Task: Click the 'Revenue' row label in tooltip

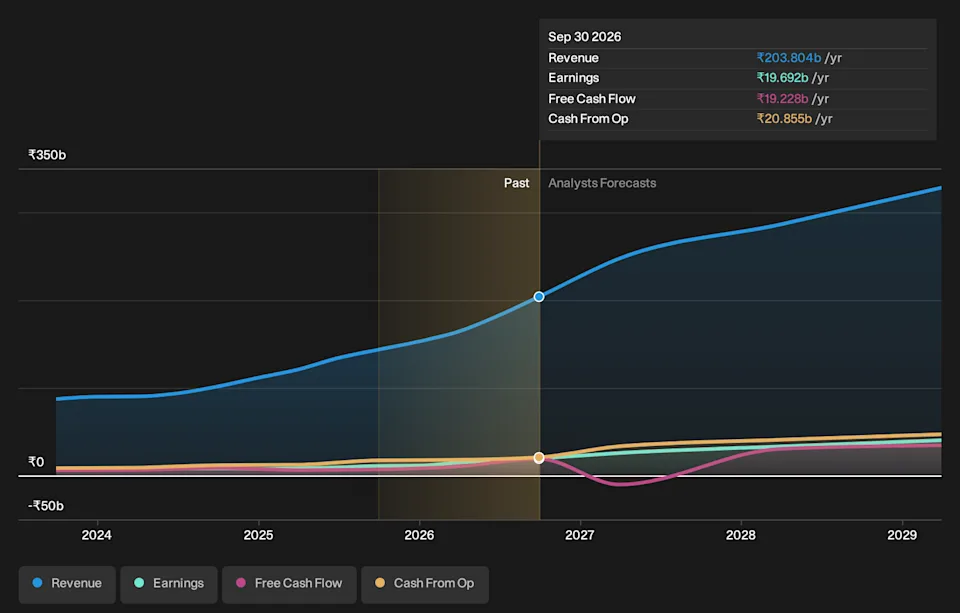Action: click(x=574, y=58)
